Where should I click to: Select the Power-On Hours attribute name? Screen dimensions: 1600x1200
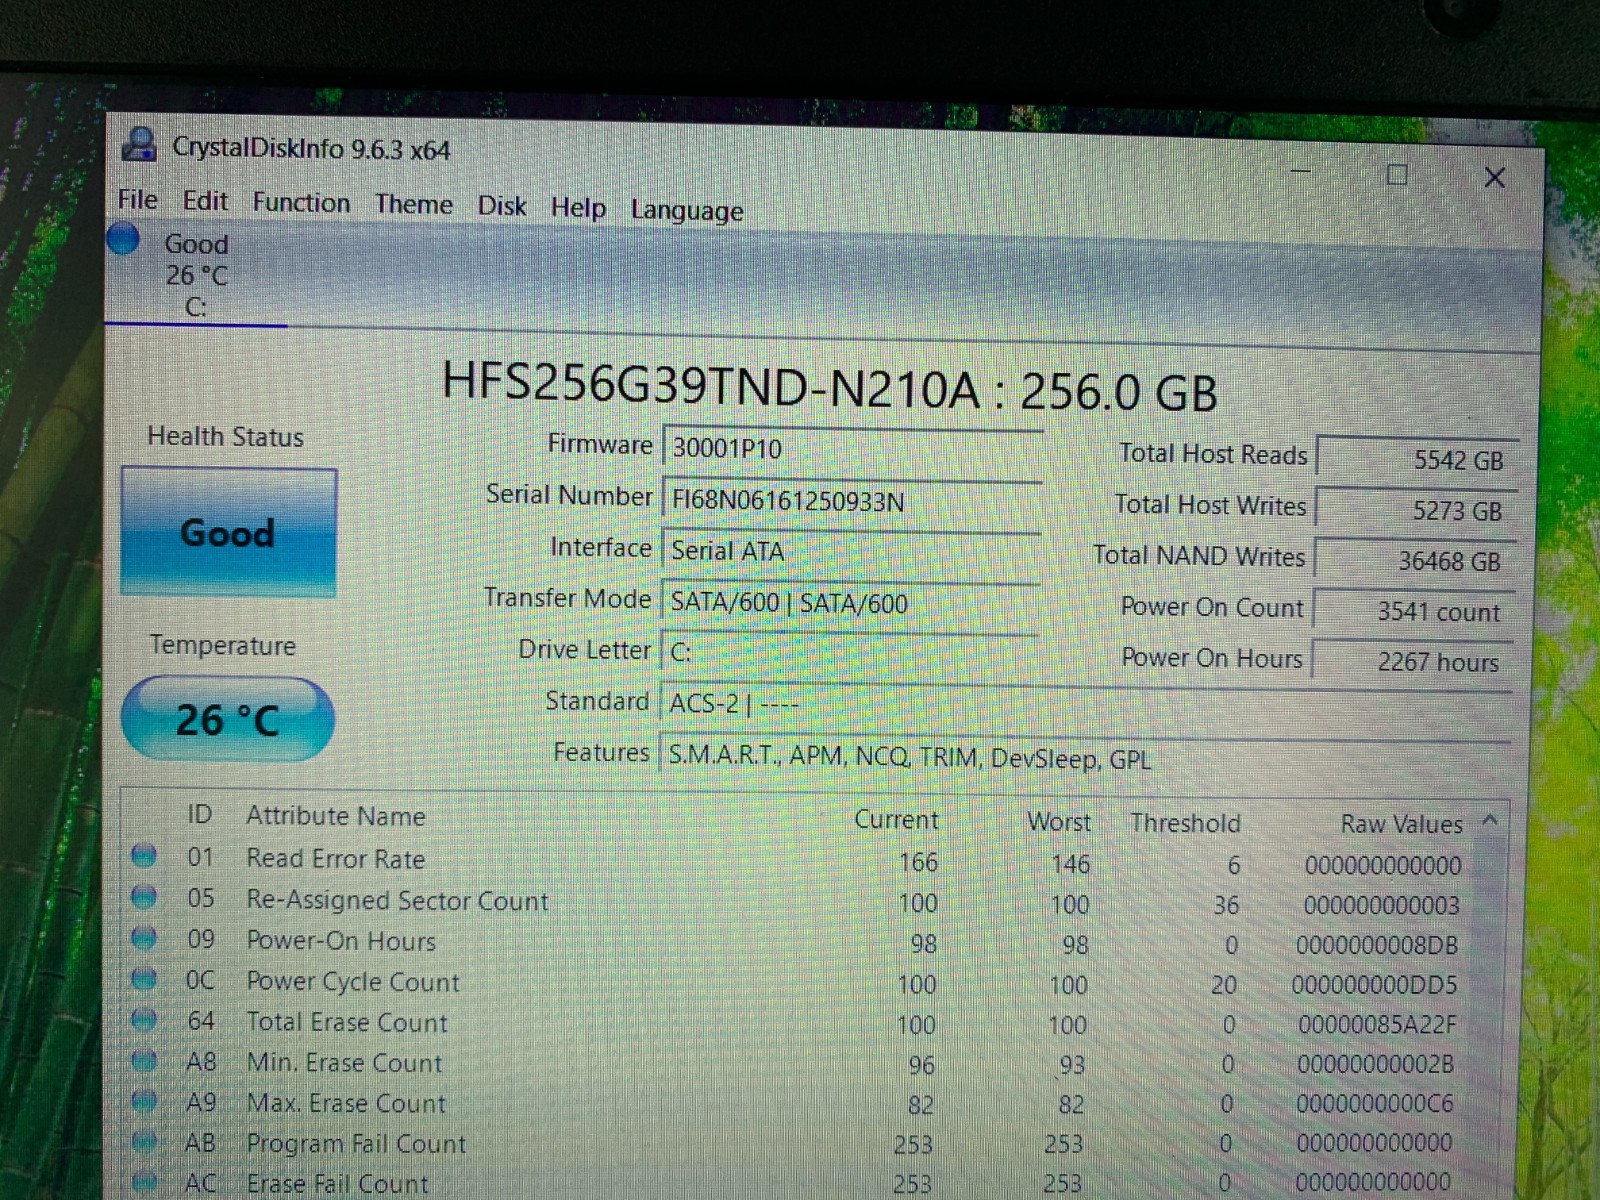[x=341, y=940]
